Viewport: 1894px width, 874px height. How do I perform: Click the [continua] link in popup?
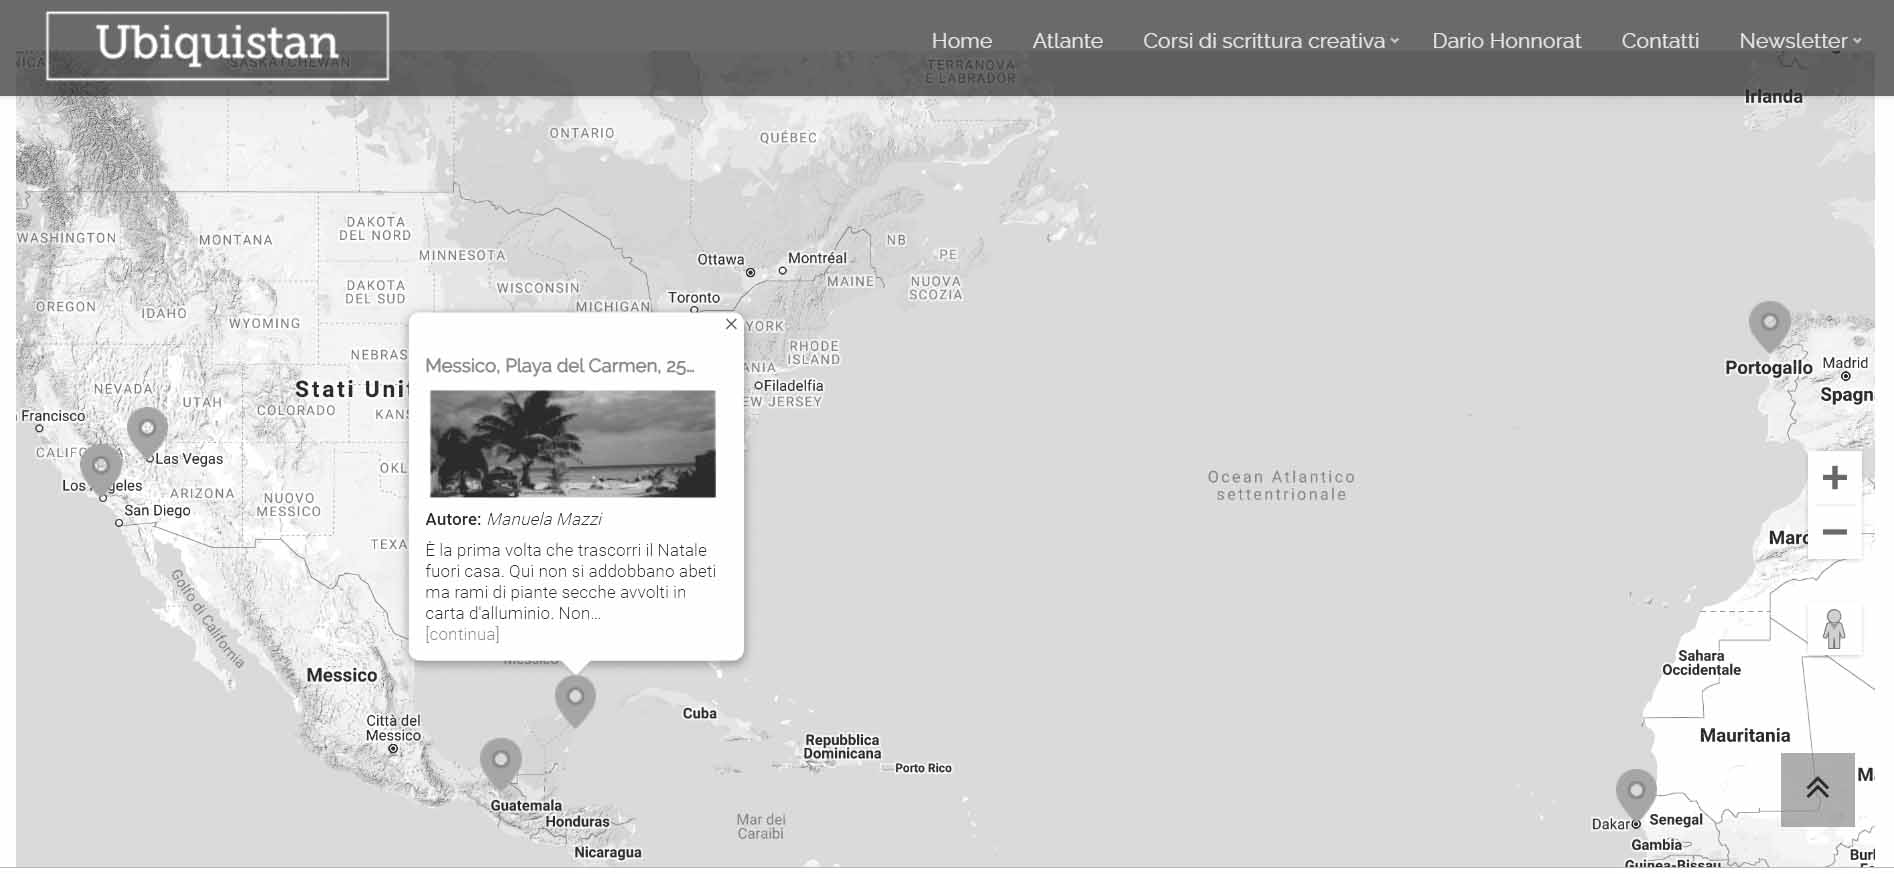coord(462,634)
